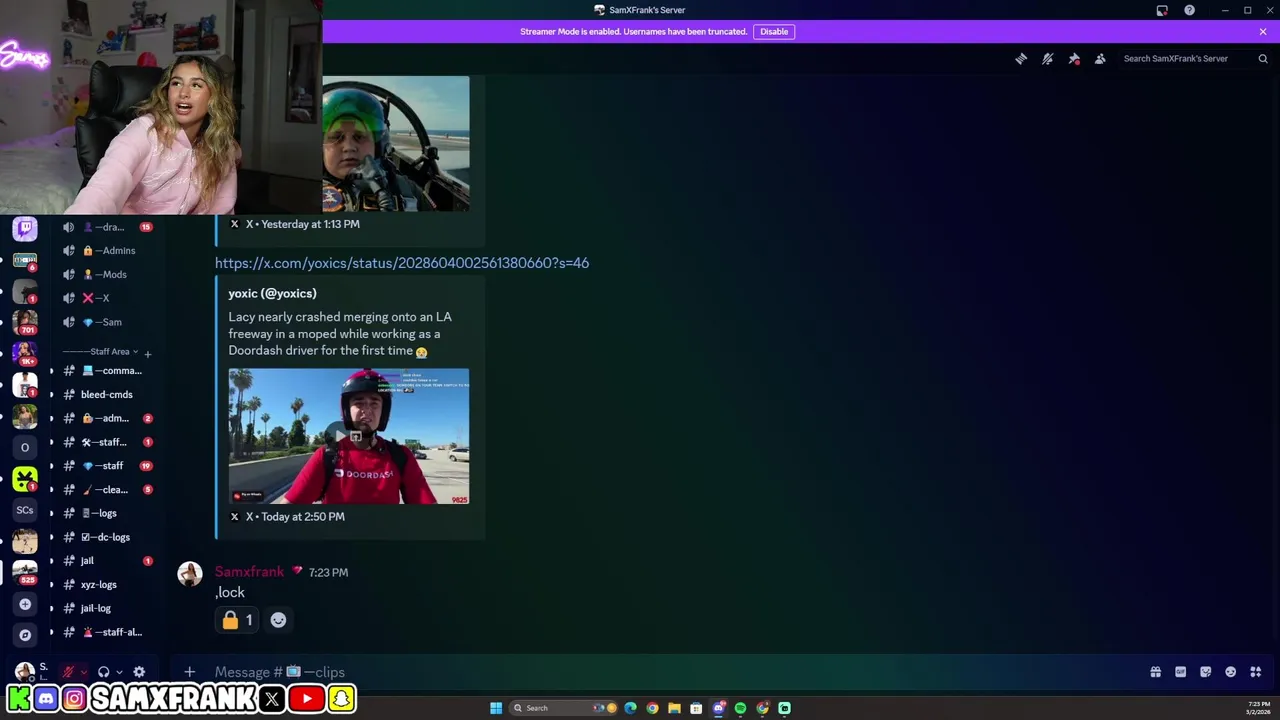Open the Help question mark icon
This screenshot has height=720, width=1280.
pyautogui.click(x=1189, y=10)
